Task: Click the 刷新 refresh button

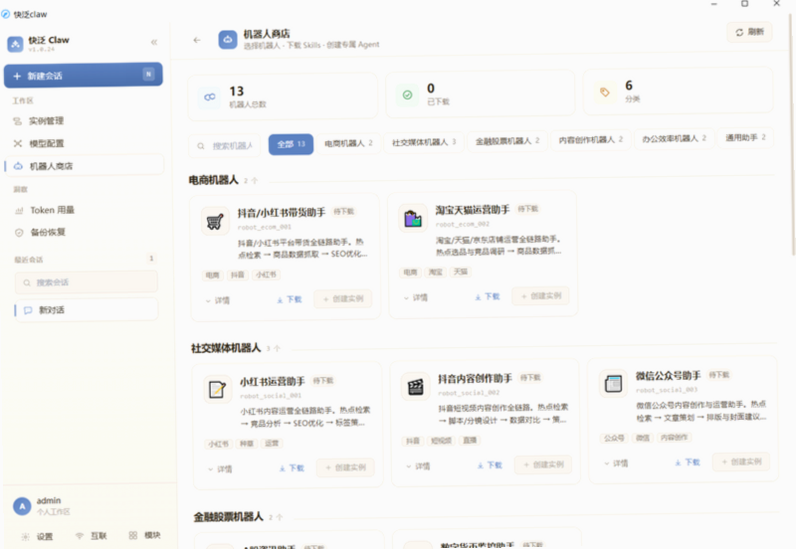Action: [x=749, y=32]
